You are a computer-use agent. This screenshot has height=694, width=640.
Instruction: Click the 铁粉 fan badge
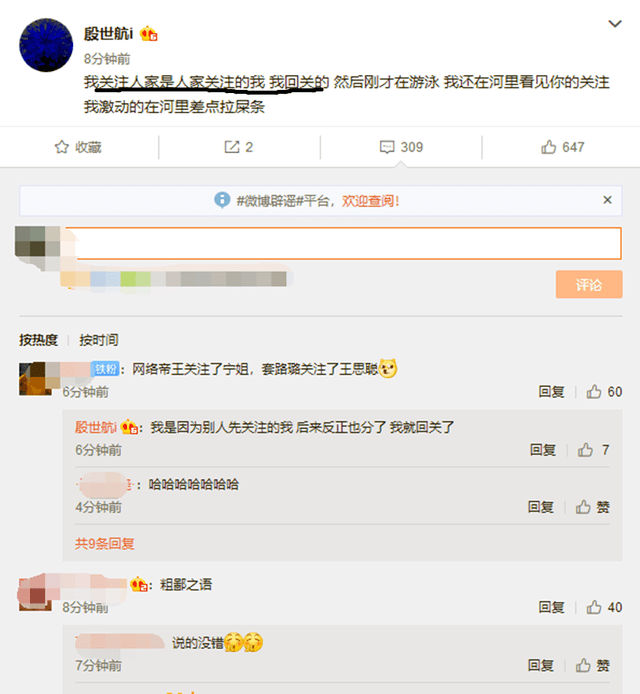tap(105, 369)
